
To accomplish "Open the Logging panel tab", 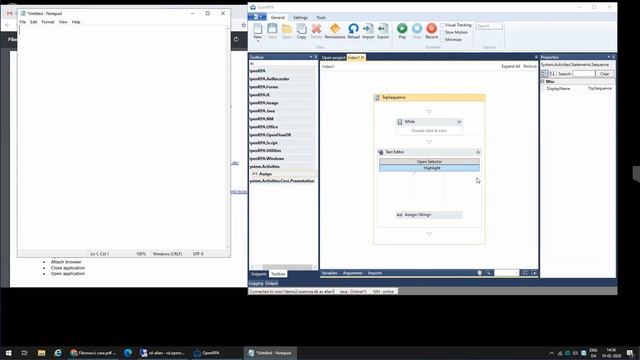I will click(x=257, y=283).
